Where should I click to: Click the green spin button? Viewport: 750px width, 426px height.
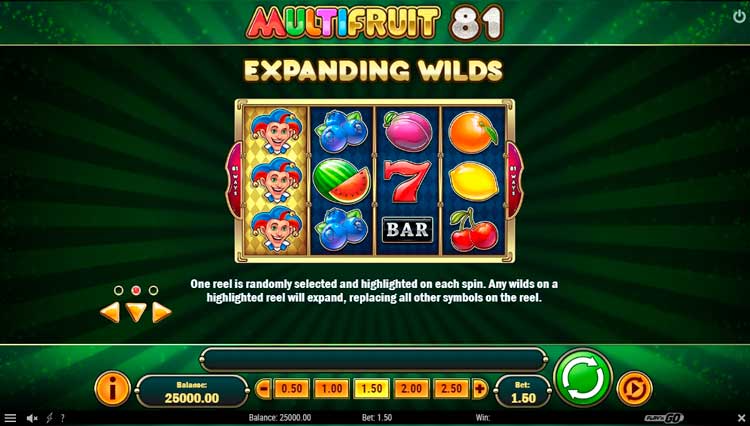point(583,378)
